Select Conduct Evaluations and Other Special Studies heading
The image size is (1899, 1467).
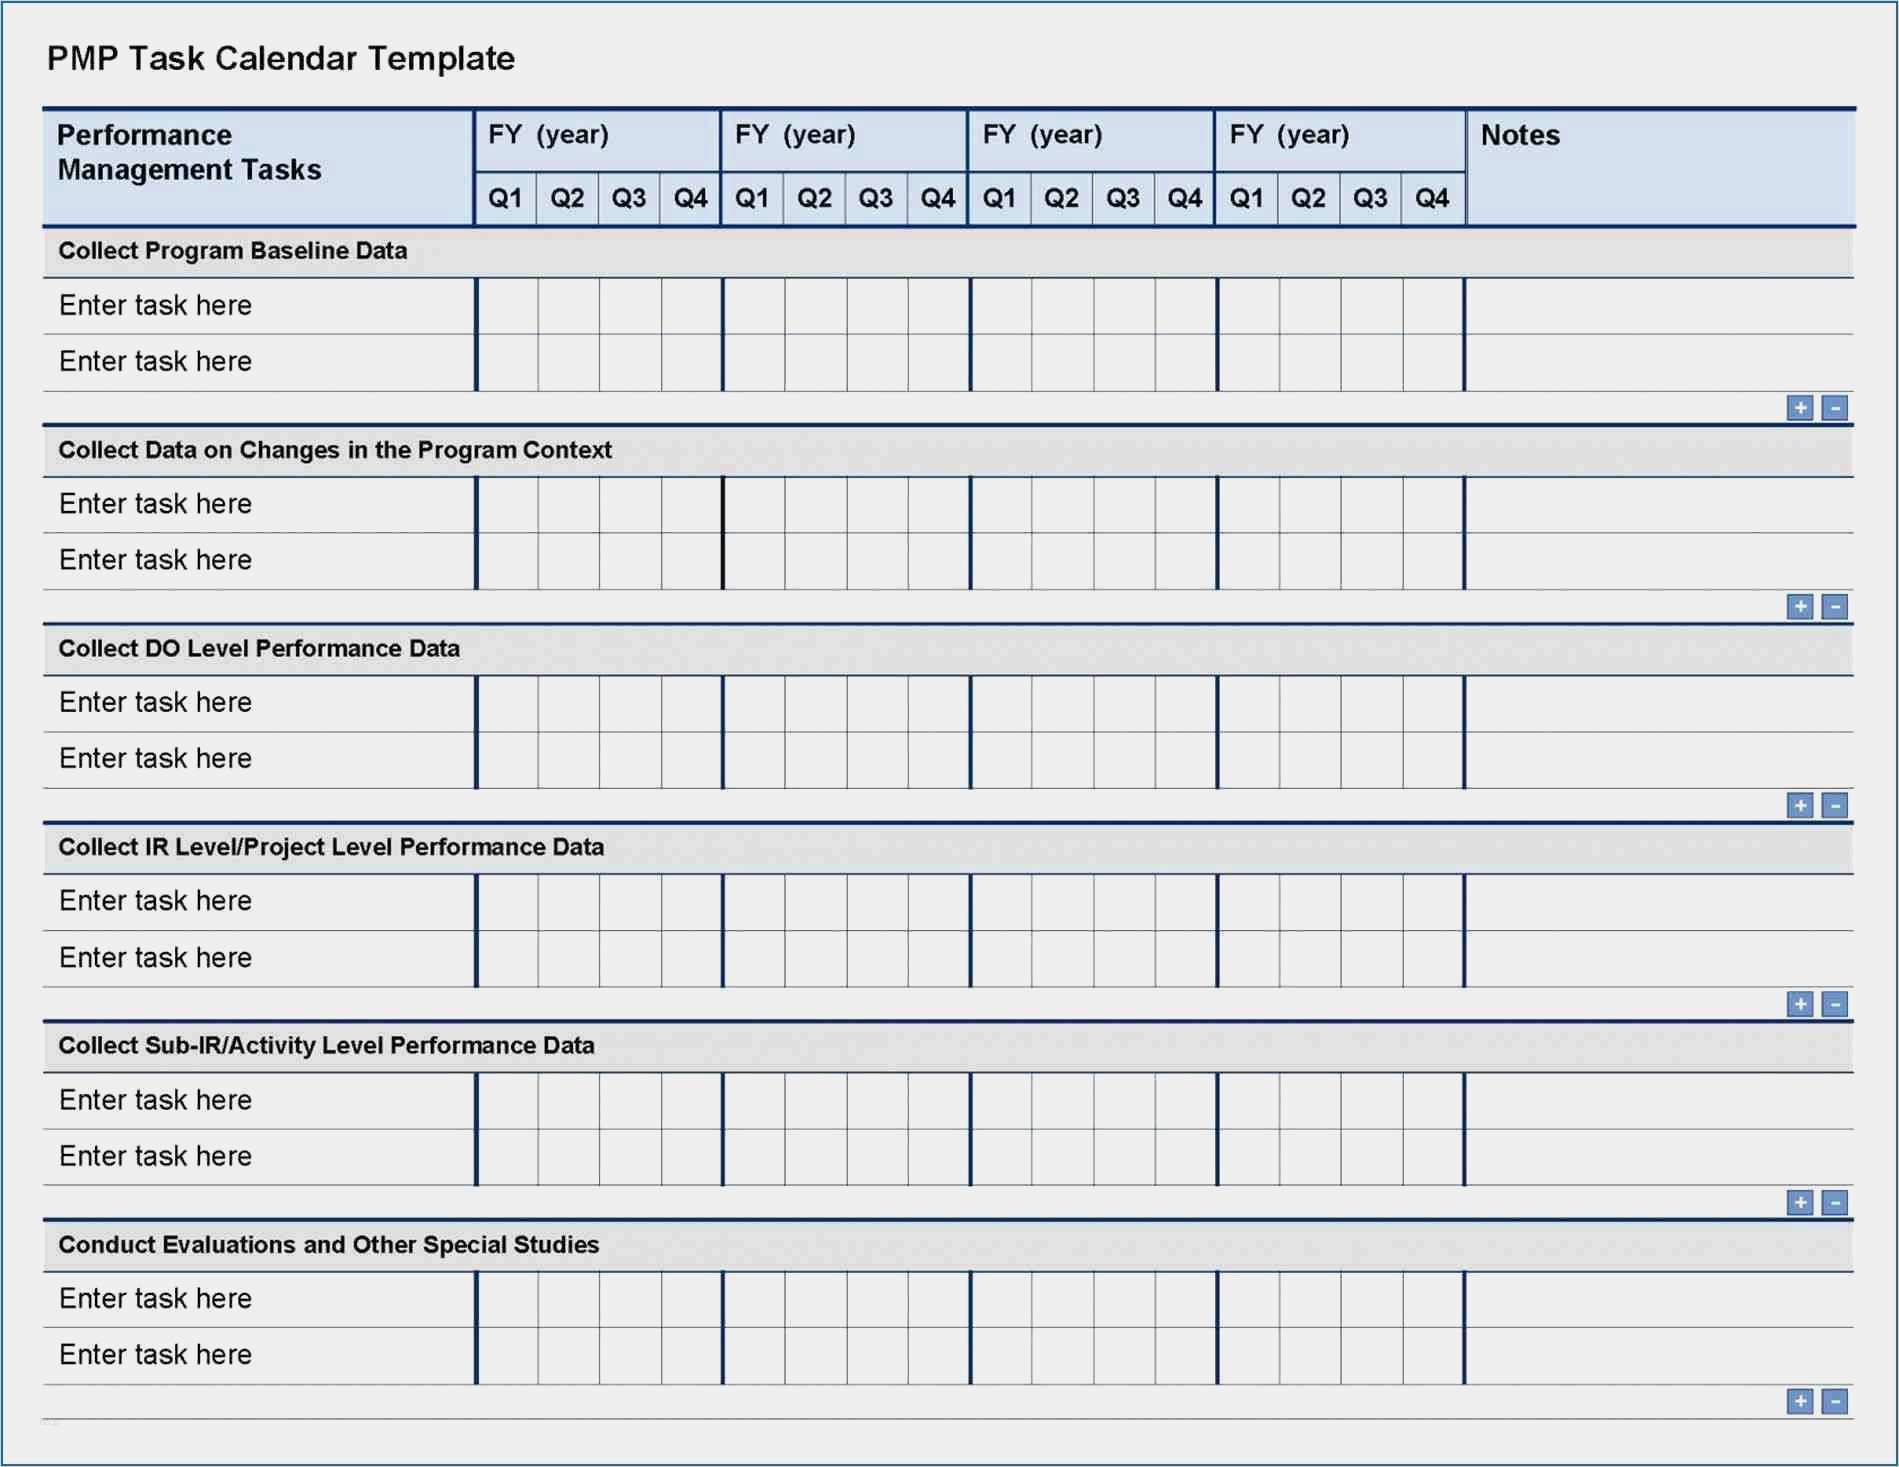(x=329, y=1245)
